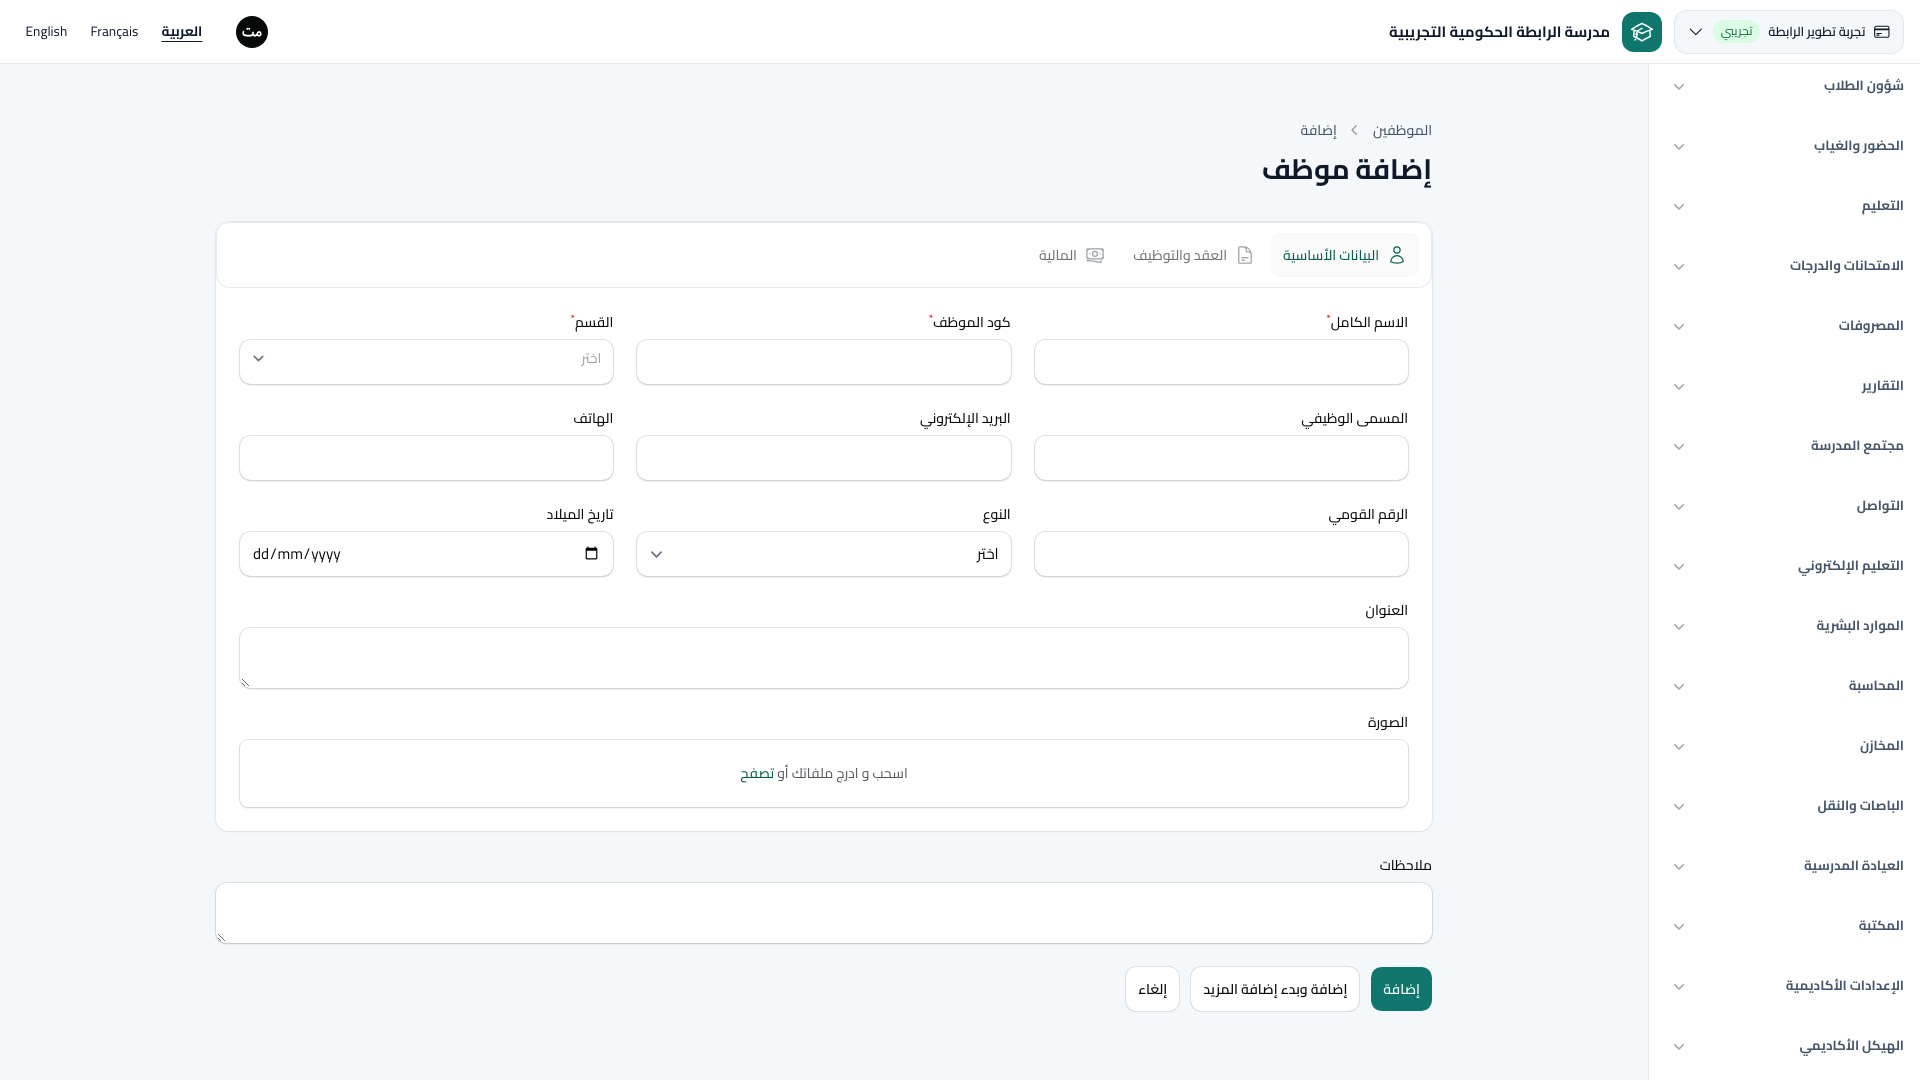Click the school graduation cap logo icon

[1641, 32]
